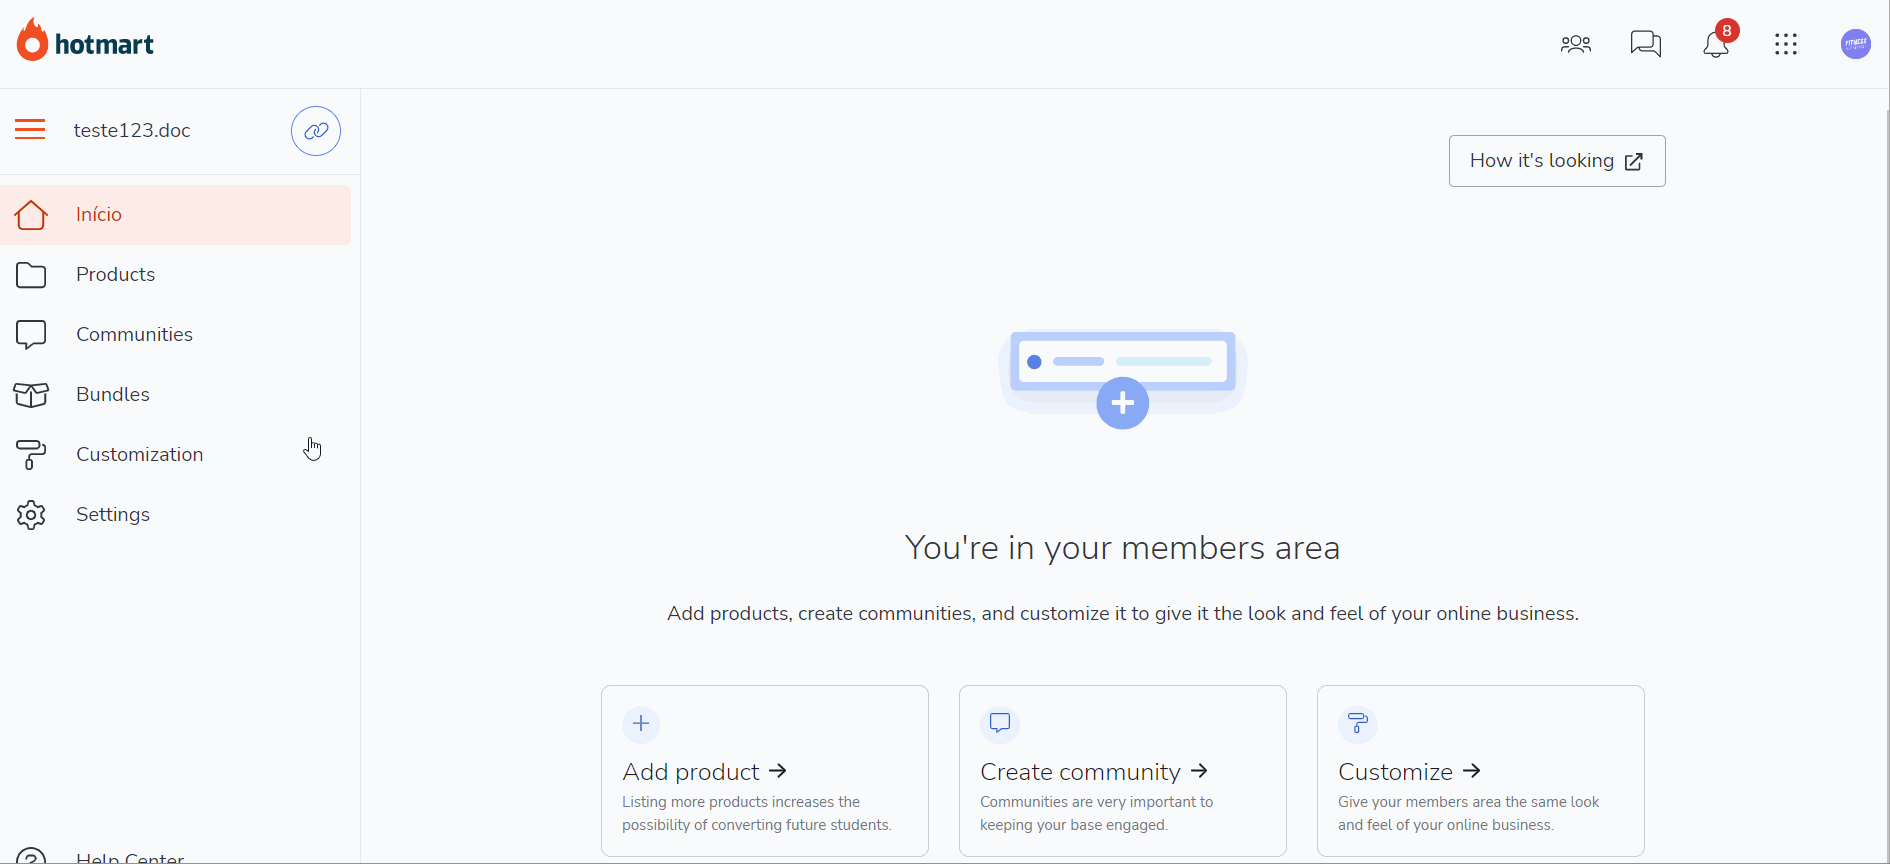This screenshot has height=864, width=1890.
Task: Click the red notification count badge
Action: (x=1727, y=31)
